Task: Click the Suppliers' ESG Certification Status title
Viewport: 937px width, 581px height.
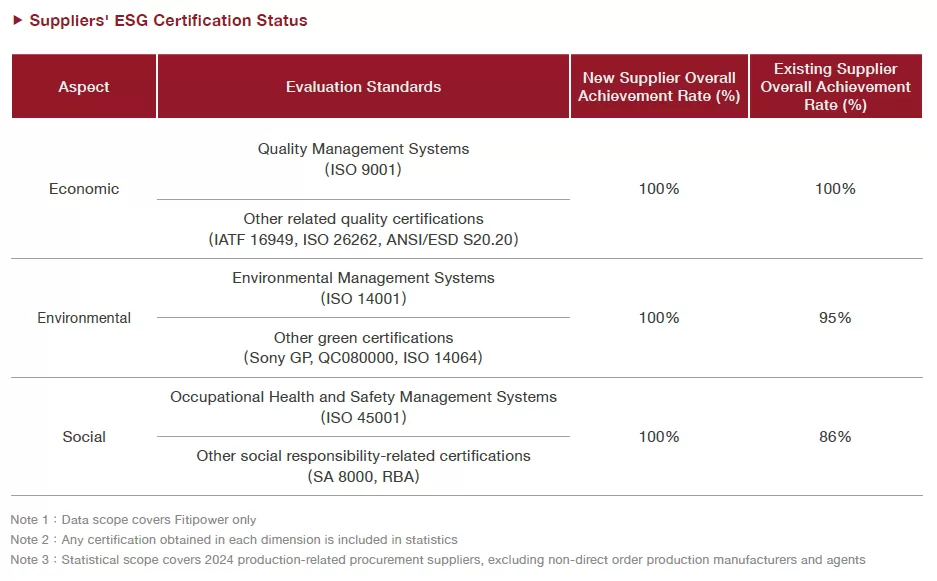Action: point(168,20)
